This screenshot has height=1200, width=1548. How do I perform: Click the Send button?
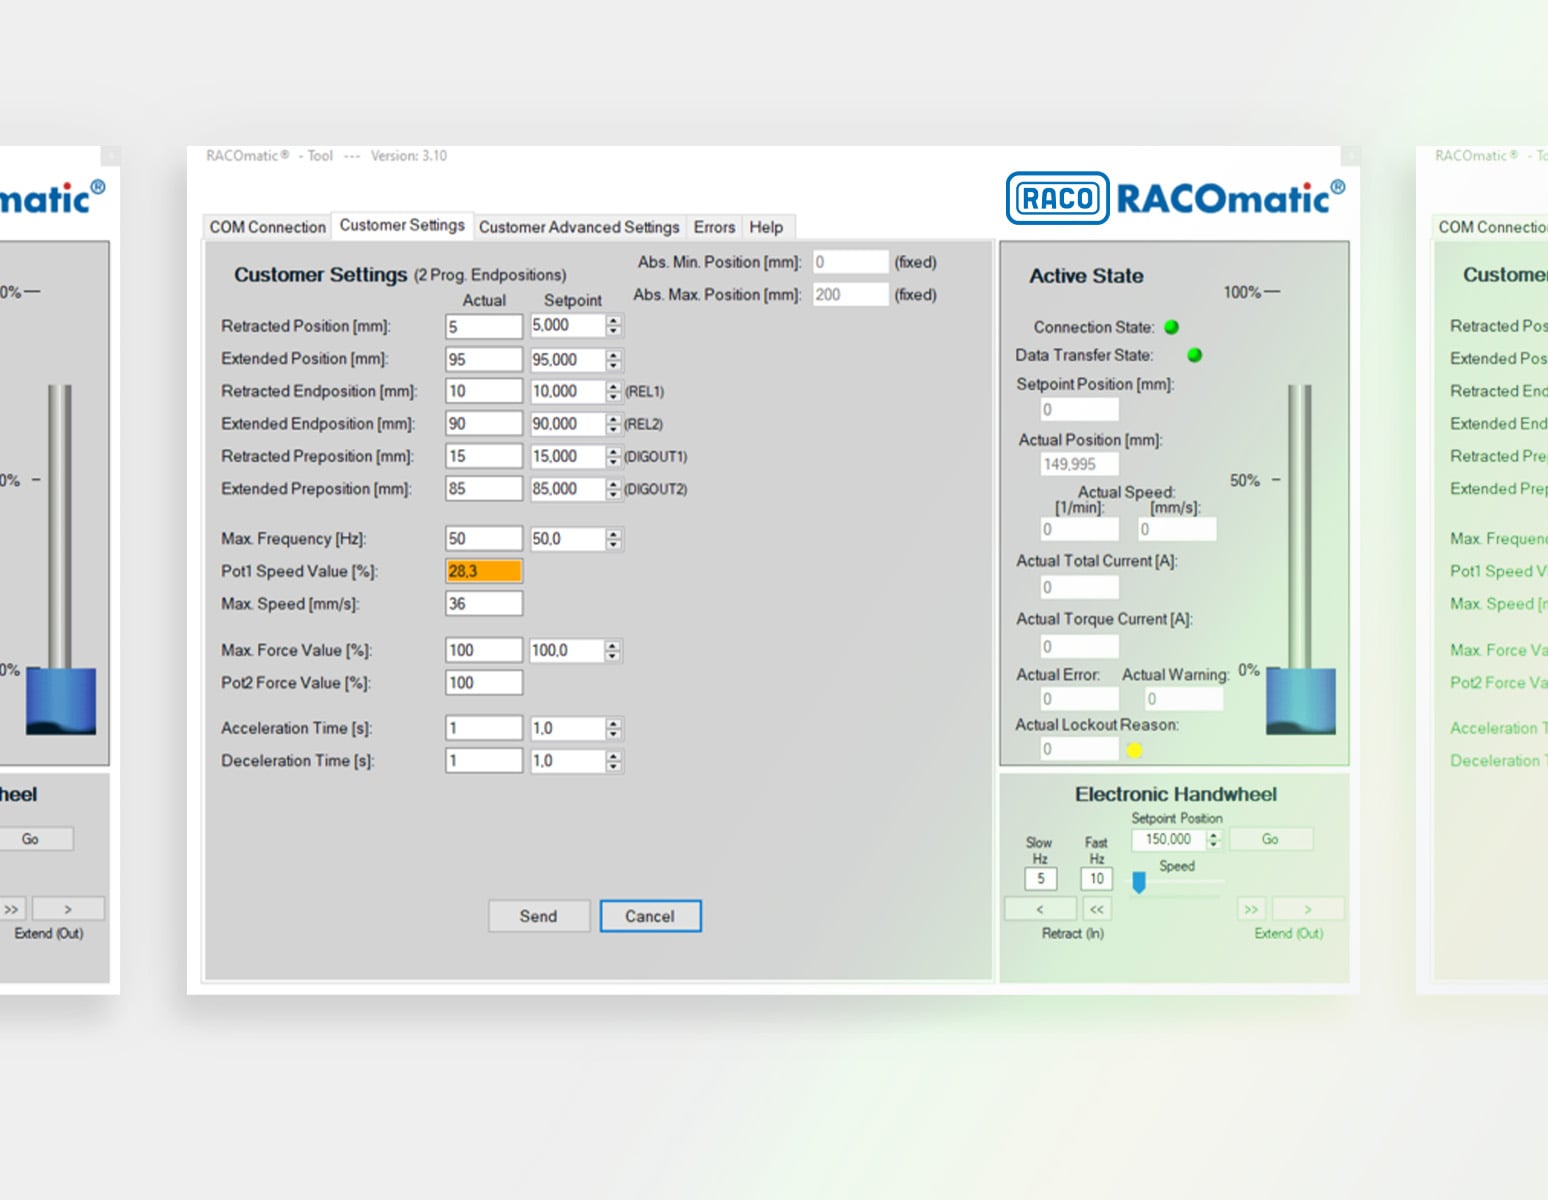pyautogui.click(x=538, y=916)
